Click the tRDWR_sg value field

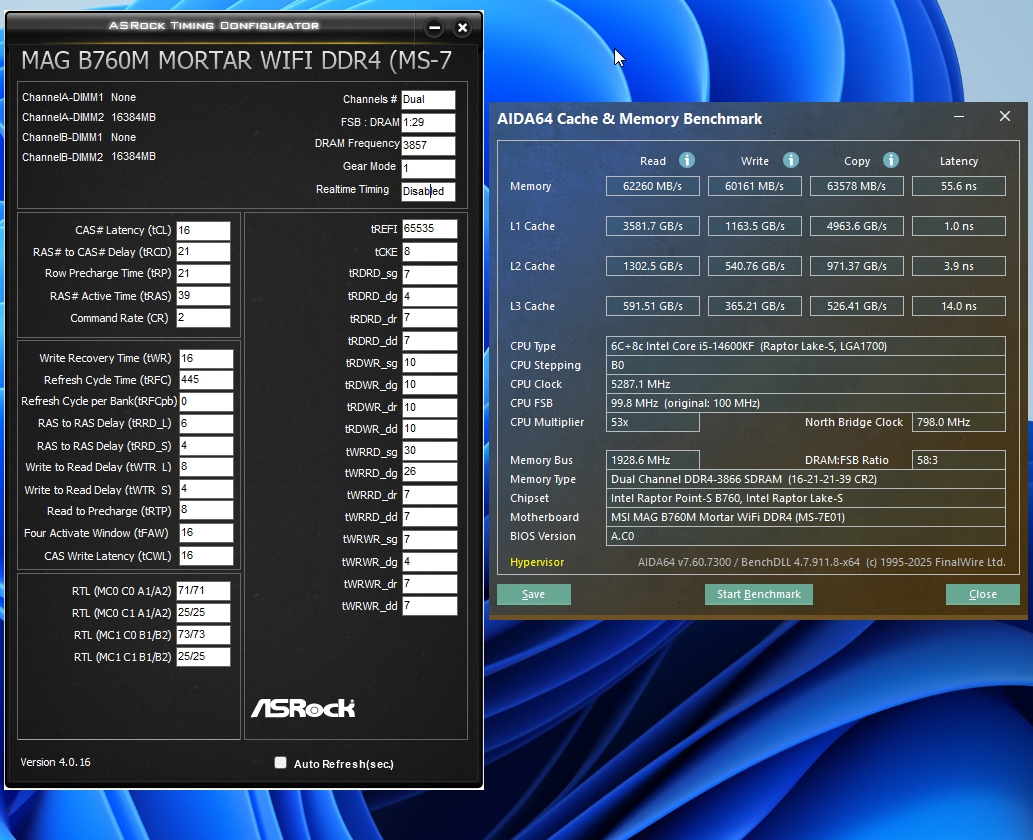[x=430, y=362]
